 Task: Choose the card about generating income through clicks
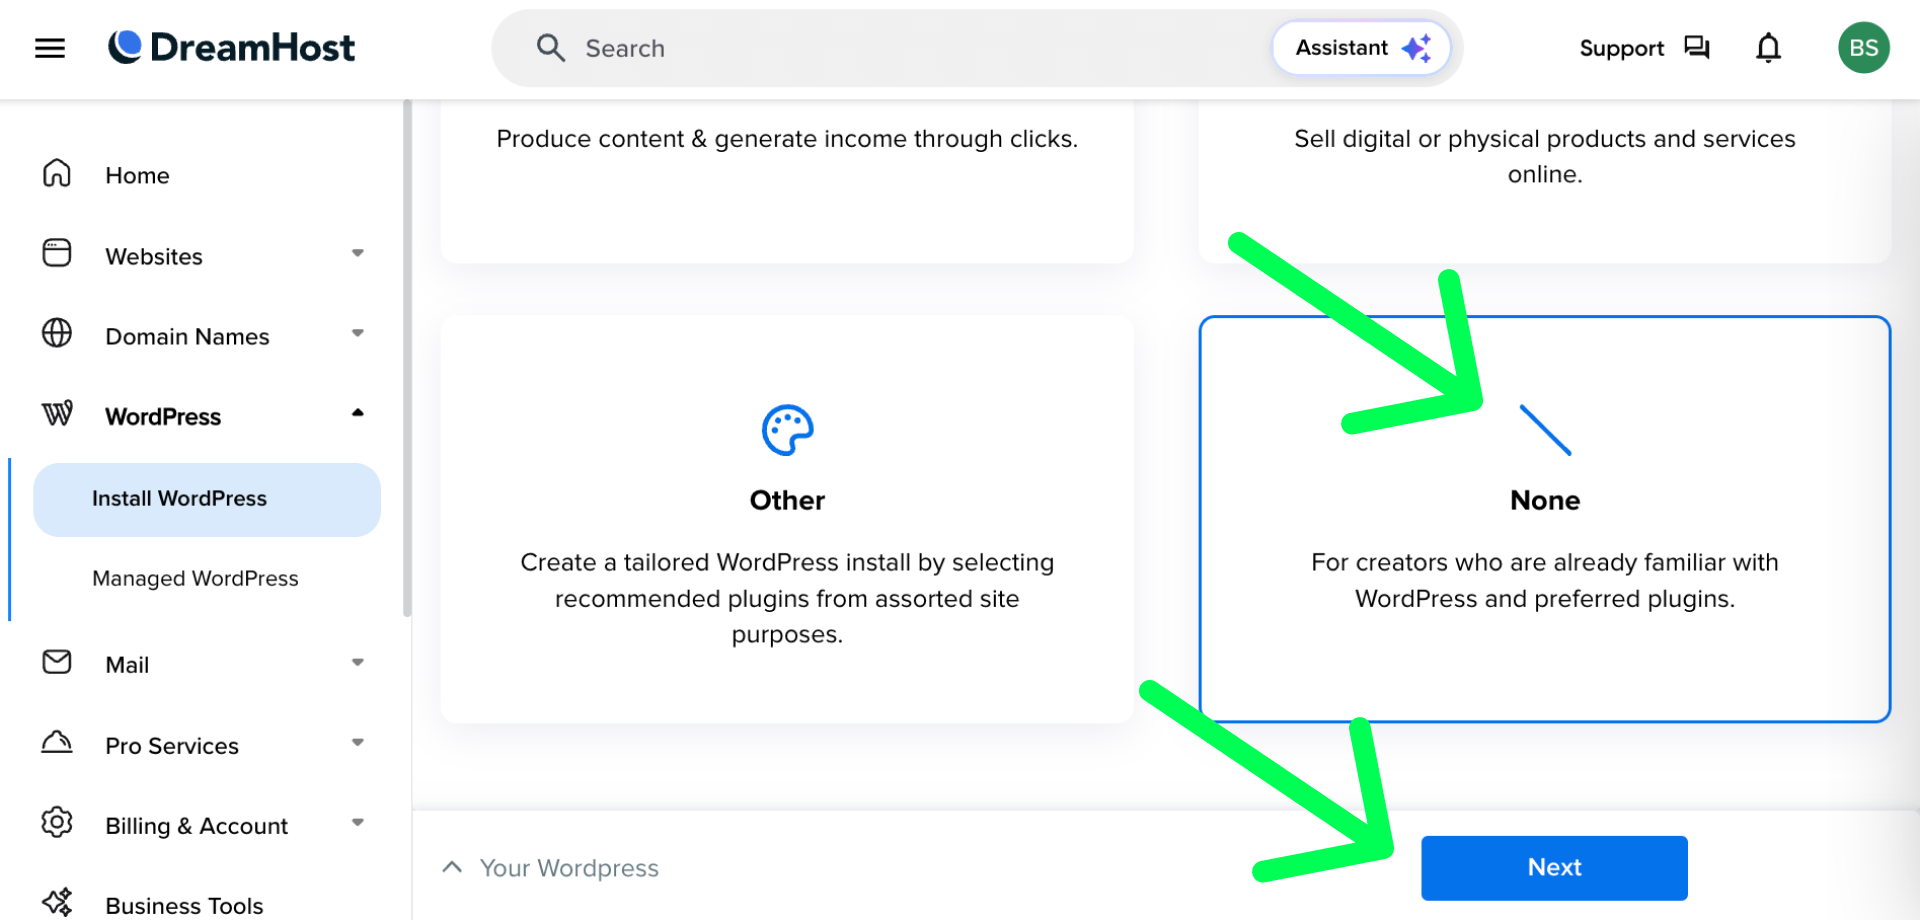pyautogui.click(x=787, y=180)
